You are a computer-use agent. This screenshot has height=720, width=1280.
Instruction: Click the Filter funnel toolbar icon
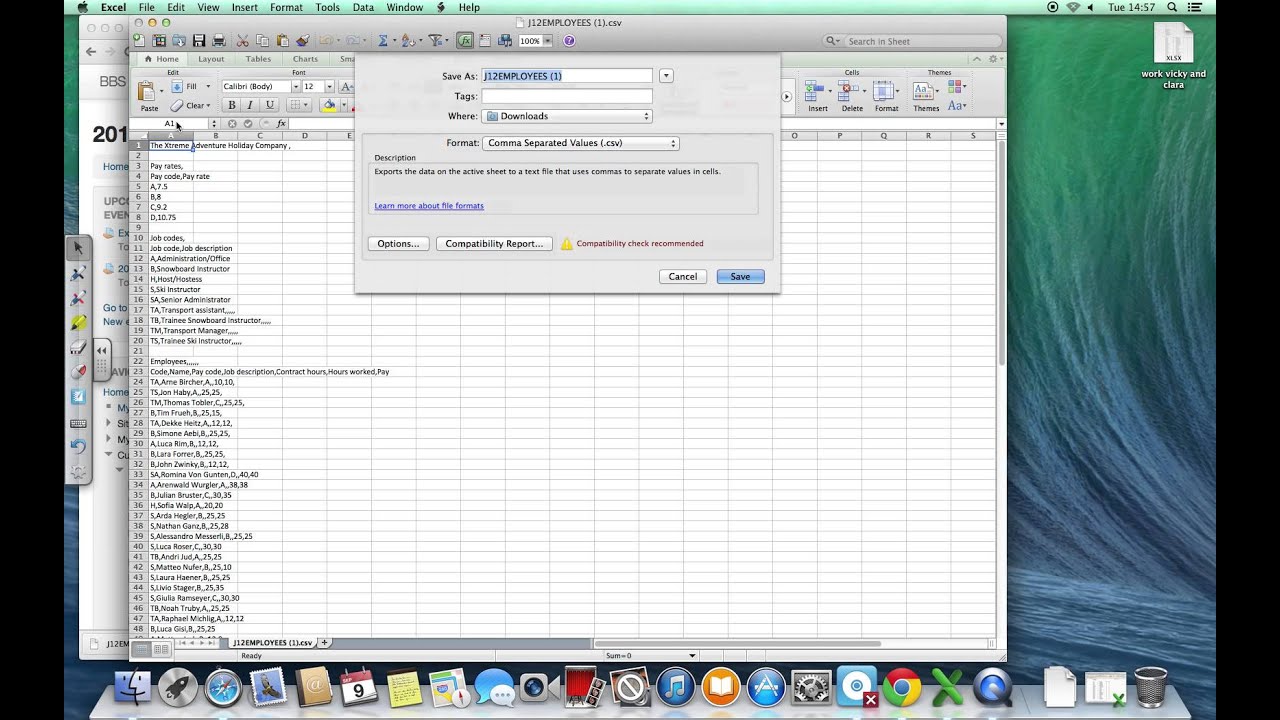435,41
